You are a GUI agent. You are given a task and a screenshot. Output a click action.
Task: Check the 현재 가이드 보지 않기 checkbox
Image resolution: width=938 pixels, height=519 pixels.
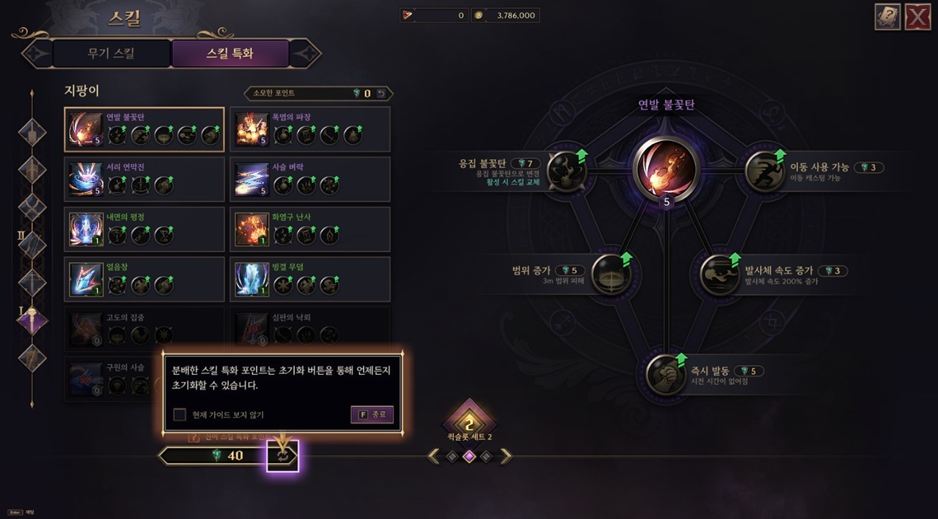click(179, 414)
